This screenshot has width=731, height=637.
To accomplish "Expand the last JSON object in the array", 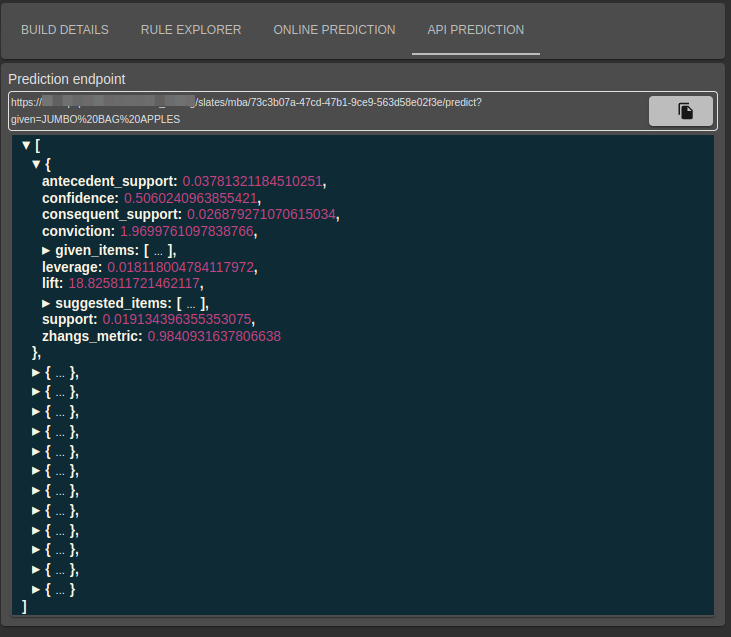I will coord(36,589).
